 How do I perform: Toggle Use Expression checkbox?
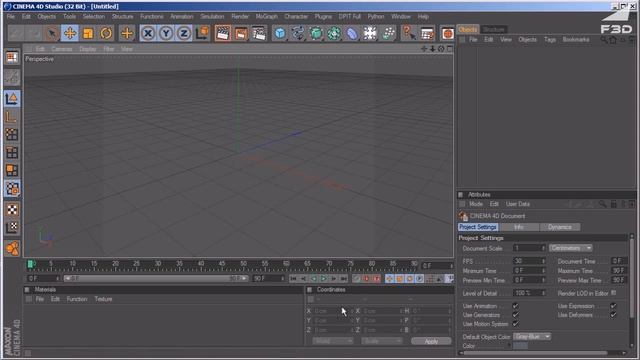coord(613,306)
